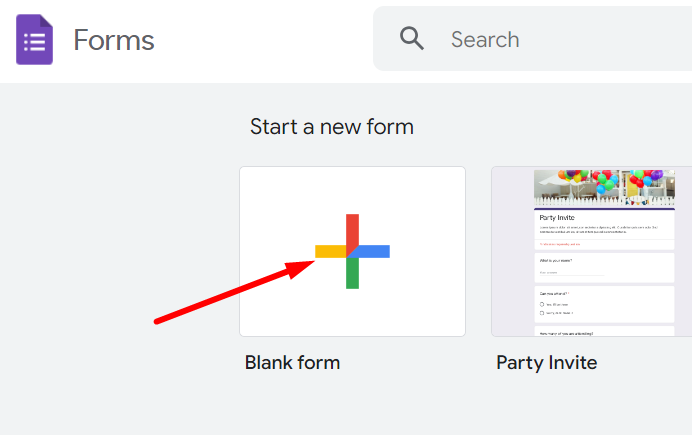Click the "What is your name?" preview question
The width and height of the screenshot is (692, 448).
556,261
